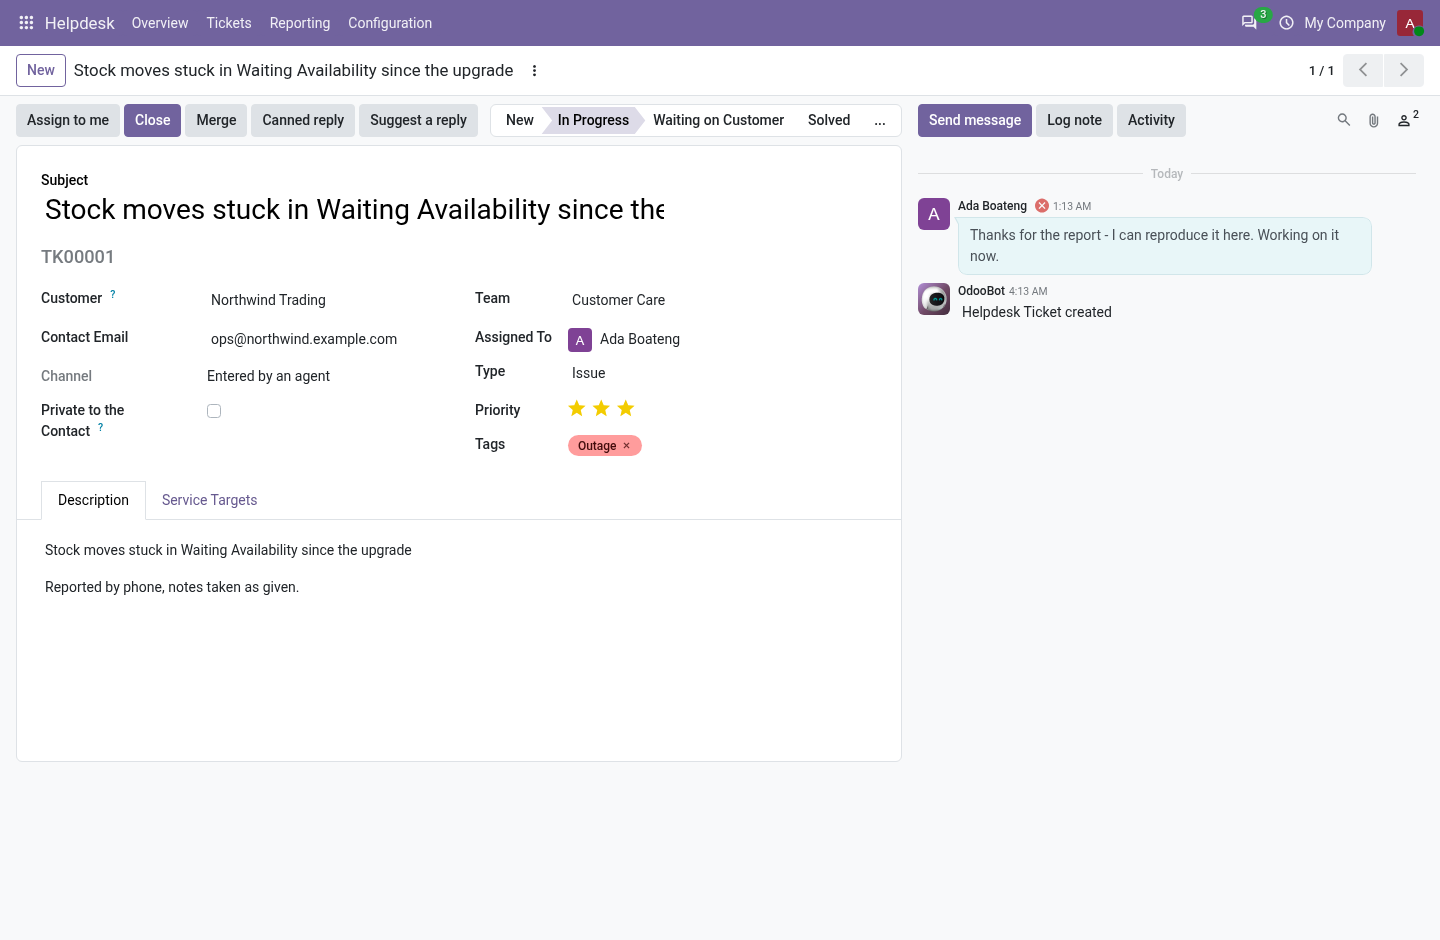Show followers icon with count 2
The width and height of the screenshot is (1440, 940).
[x=1408, y=120]
